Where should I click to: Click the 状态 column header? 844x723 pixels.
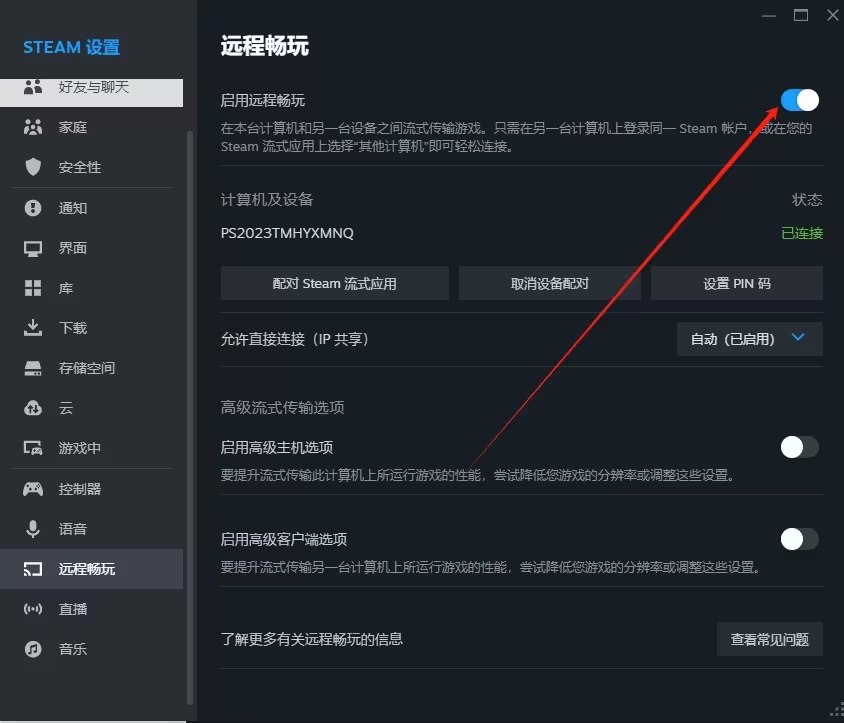click(x=807, y=200)
